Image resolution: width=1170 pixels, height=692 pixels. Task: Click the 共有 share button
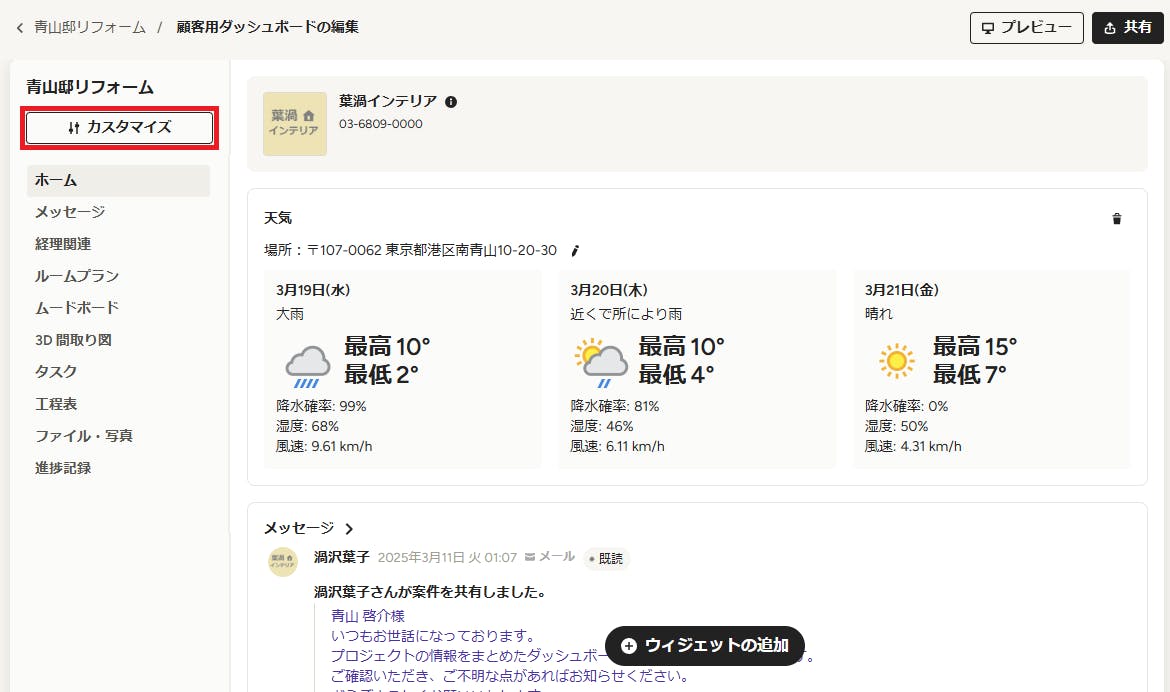click(1127, 28)
